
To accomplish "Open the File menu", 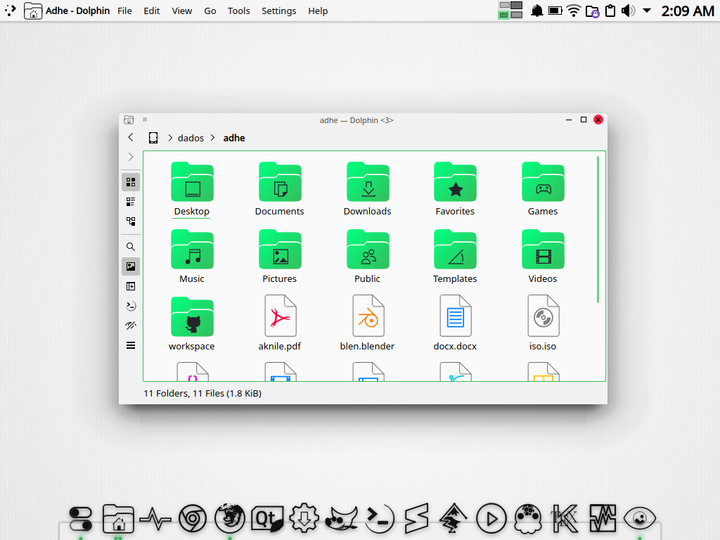I will [124, 11].
